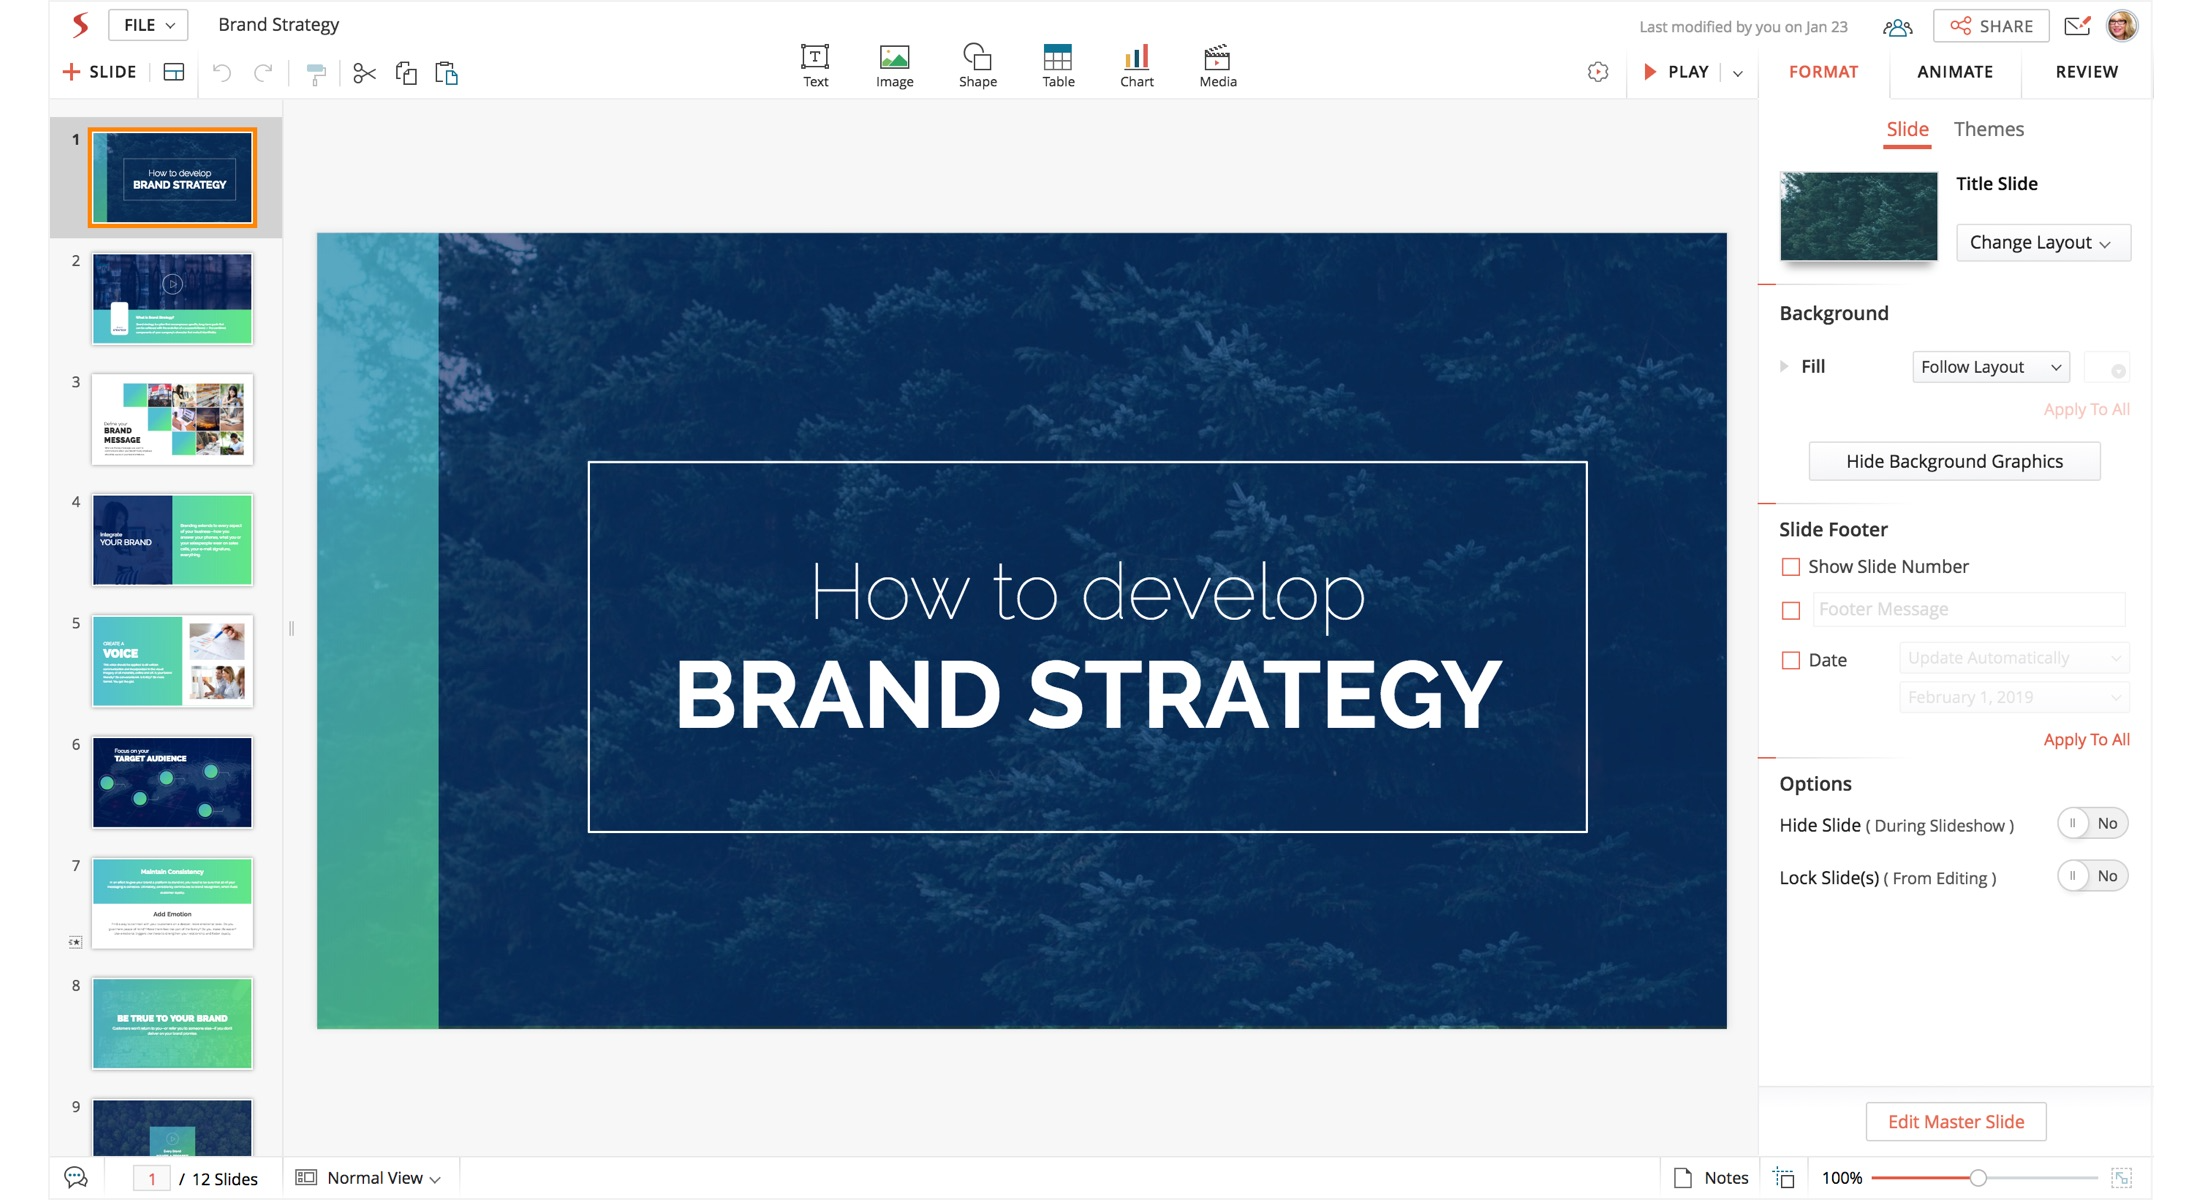Open comments speech bubble icon

(76, 1177)
